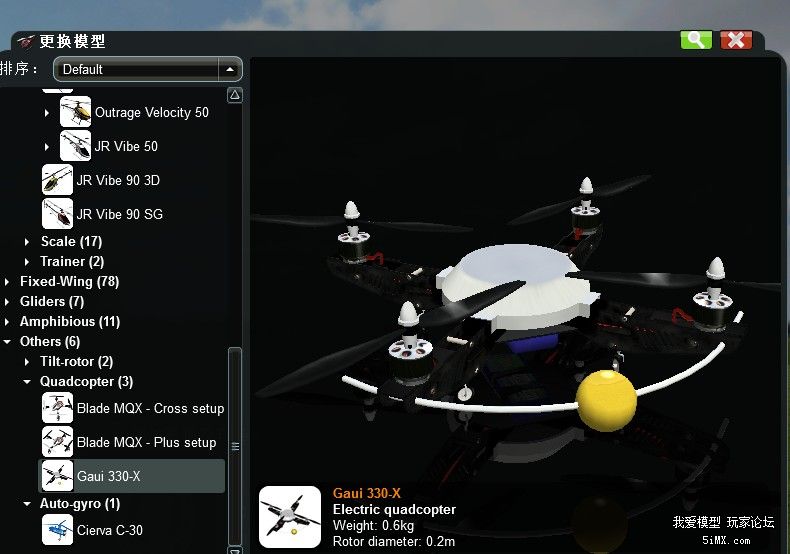Select JR Vibe 50 model name
Image resolution: width=790 pixels, height=554 pixels.
tap(126, 146)
